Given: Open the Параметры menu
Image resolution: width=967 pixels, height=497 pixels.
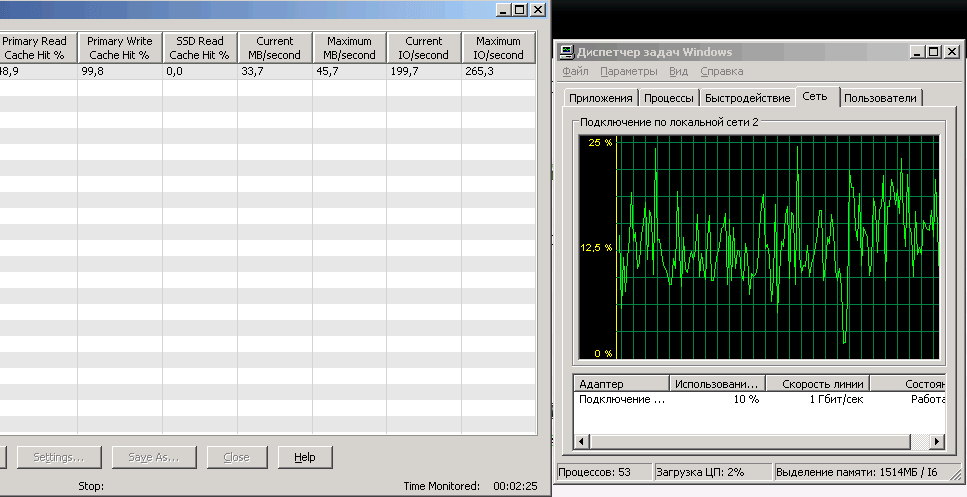Looking at the screenshot, I should 628,72.
